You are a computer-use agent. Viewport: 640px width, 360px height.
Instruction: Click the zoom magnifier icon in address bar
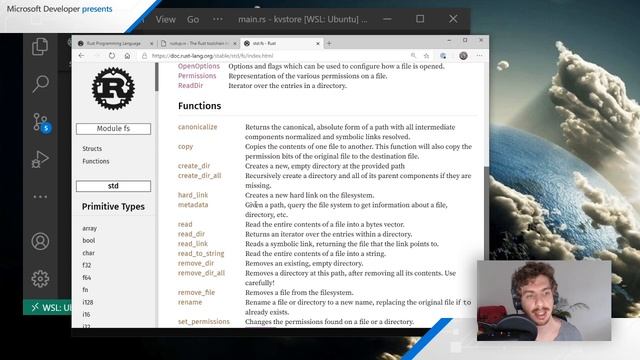pos(413,56)
